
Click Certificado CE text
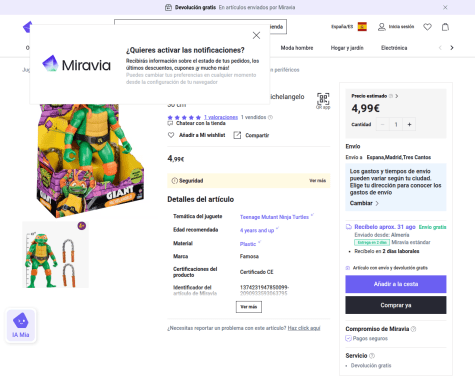click(256, 272)
